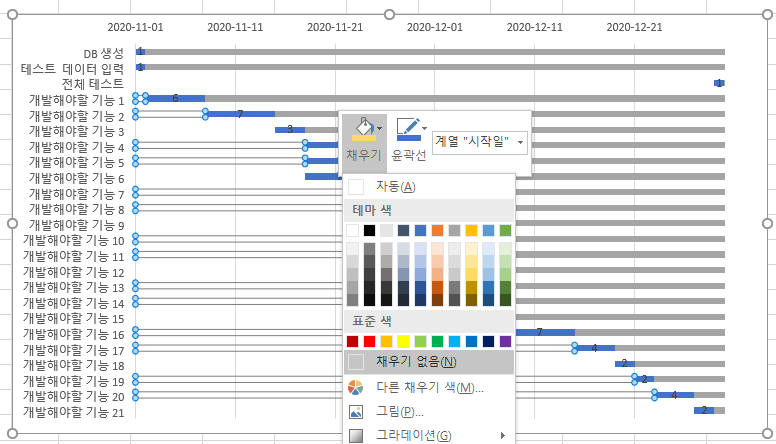The image size is (776, 444).
Task: Click the 채우기 paint bucket icon
Action: coord(364,129)
